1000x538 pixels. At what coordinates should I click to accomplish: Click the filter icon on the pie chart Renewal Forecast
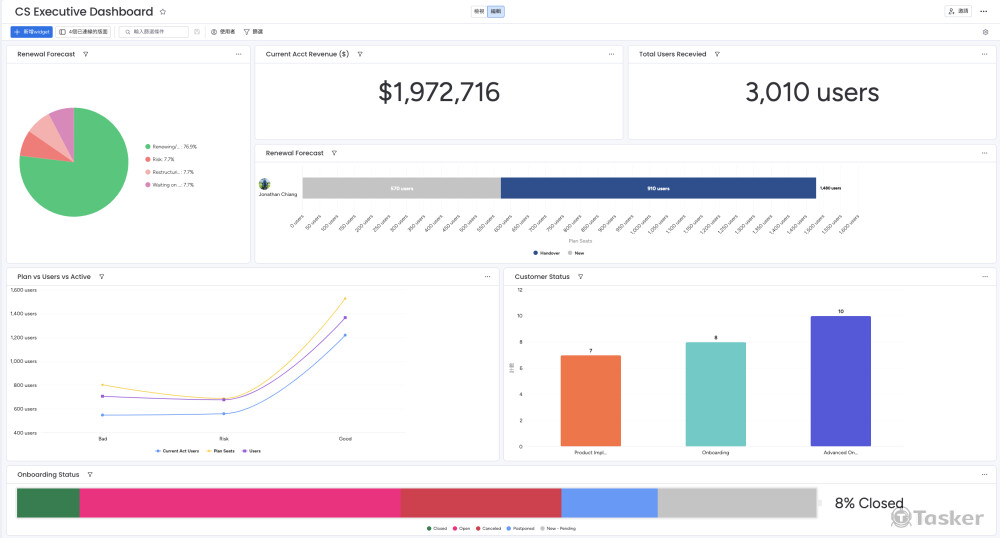pyautogui.click(x=86, y=54)
